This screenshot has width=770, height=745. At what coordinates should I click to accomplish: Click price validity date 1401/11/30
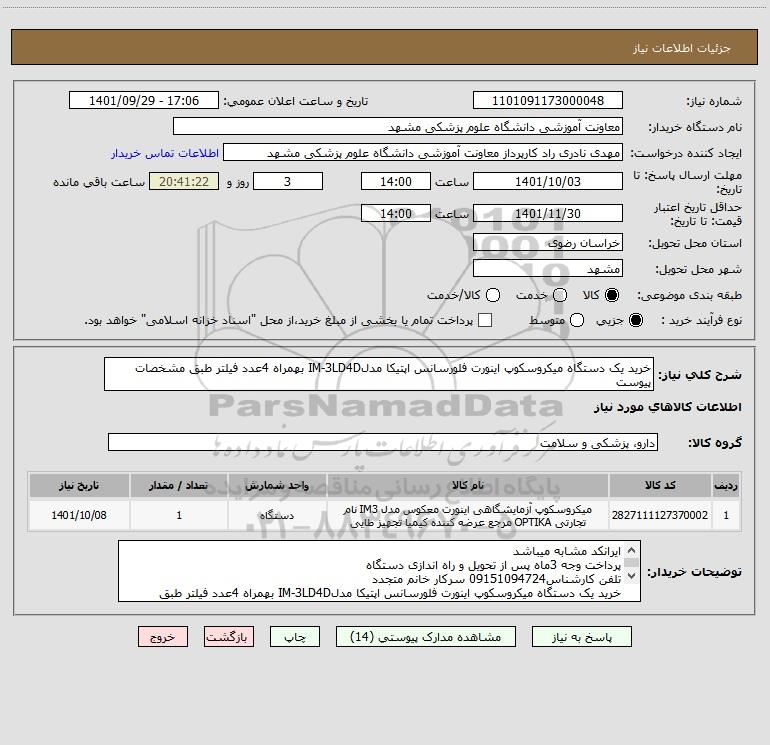click(x=548, y=213)
